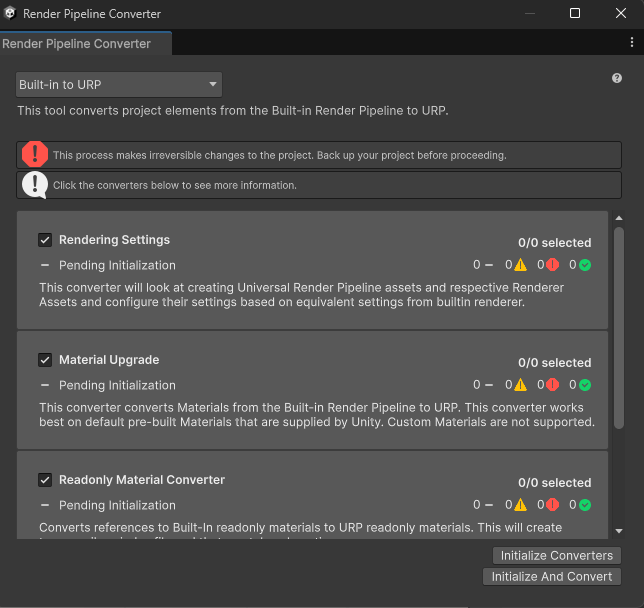The height and width of the screenshot is (608, 644).
Task: Open the Built-in to URP dropdown
Action: click(119, 85)
